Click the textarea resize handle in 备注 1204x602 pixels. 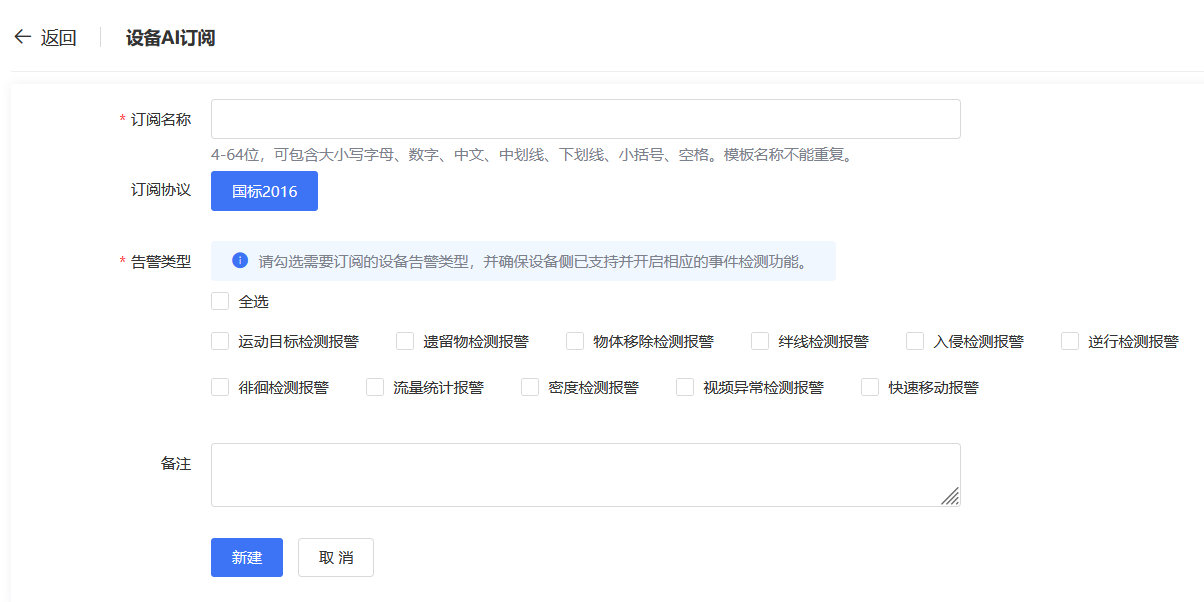click(x=950, y=496)
